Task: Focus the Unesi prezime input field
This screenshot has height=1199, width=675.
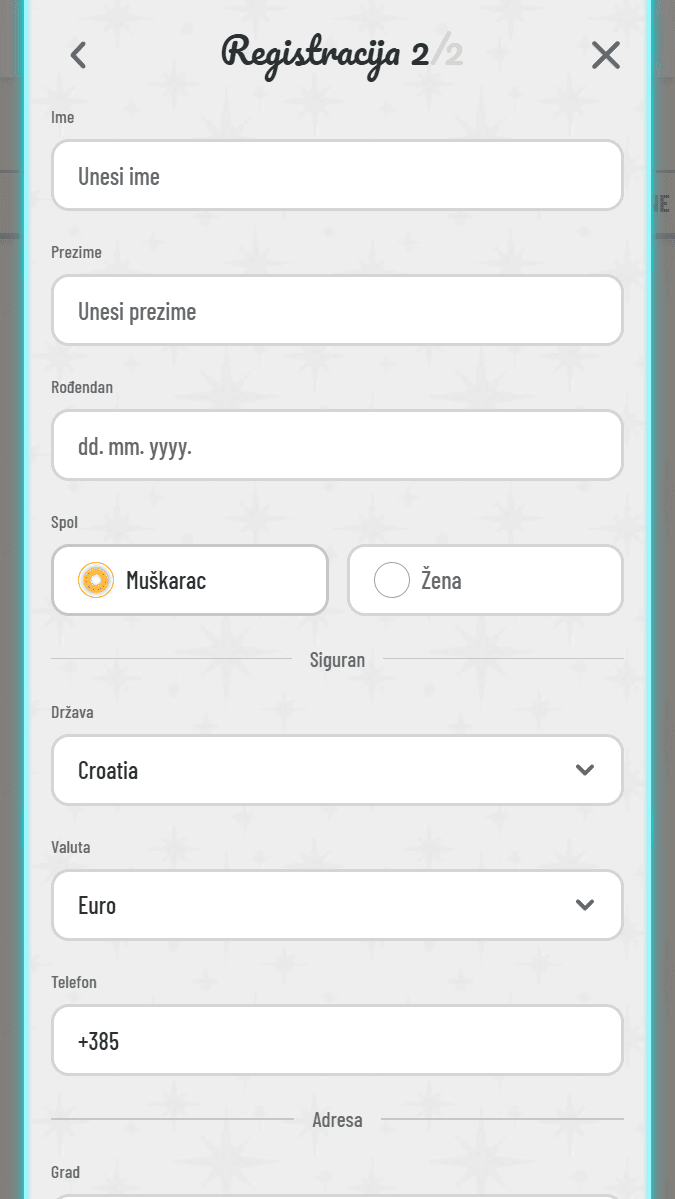Action: click(x=337, y=311)
